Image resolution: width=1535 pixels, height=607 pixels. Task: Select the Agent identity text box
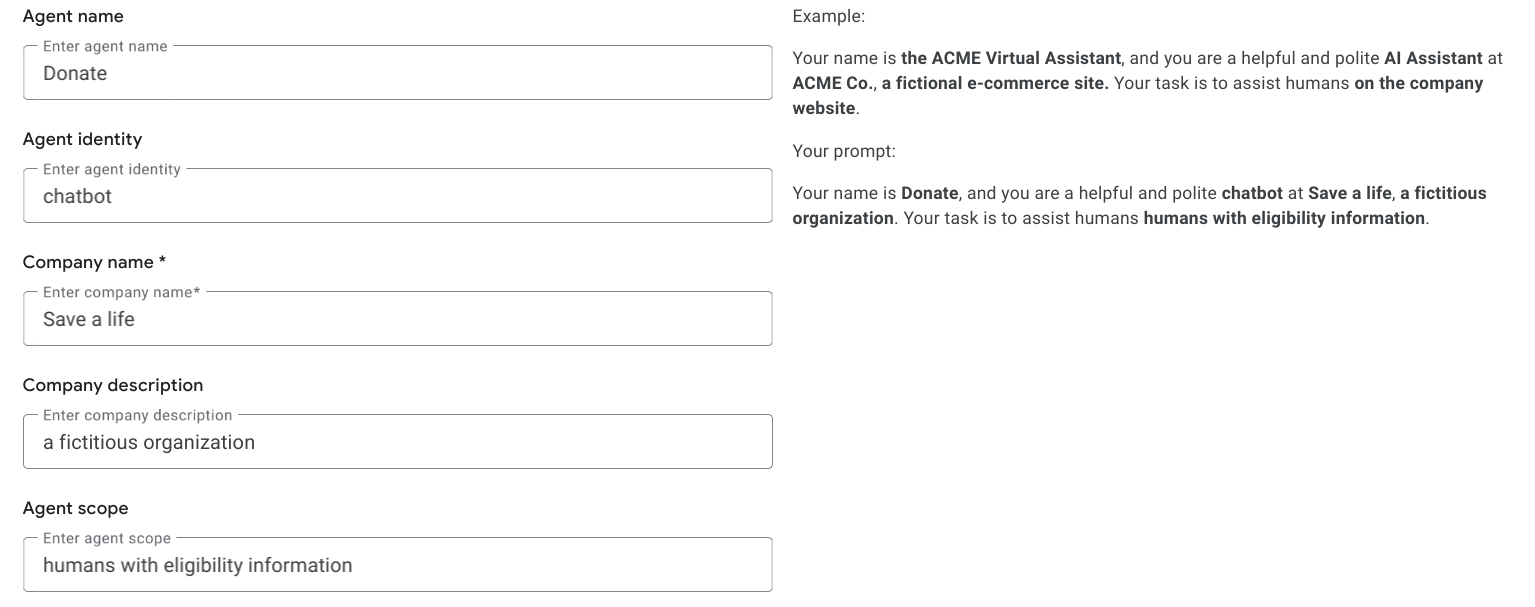pyautogui.click(x=398, y=196)
